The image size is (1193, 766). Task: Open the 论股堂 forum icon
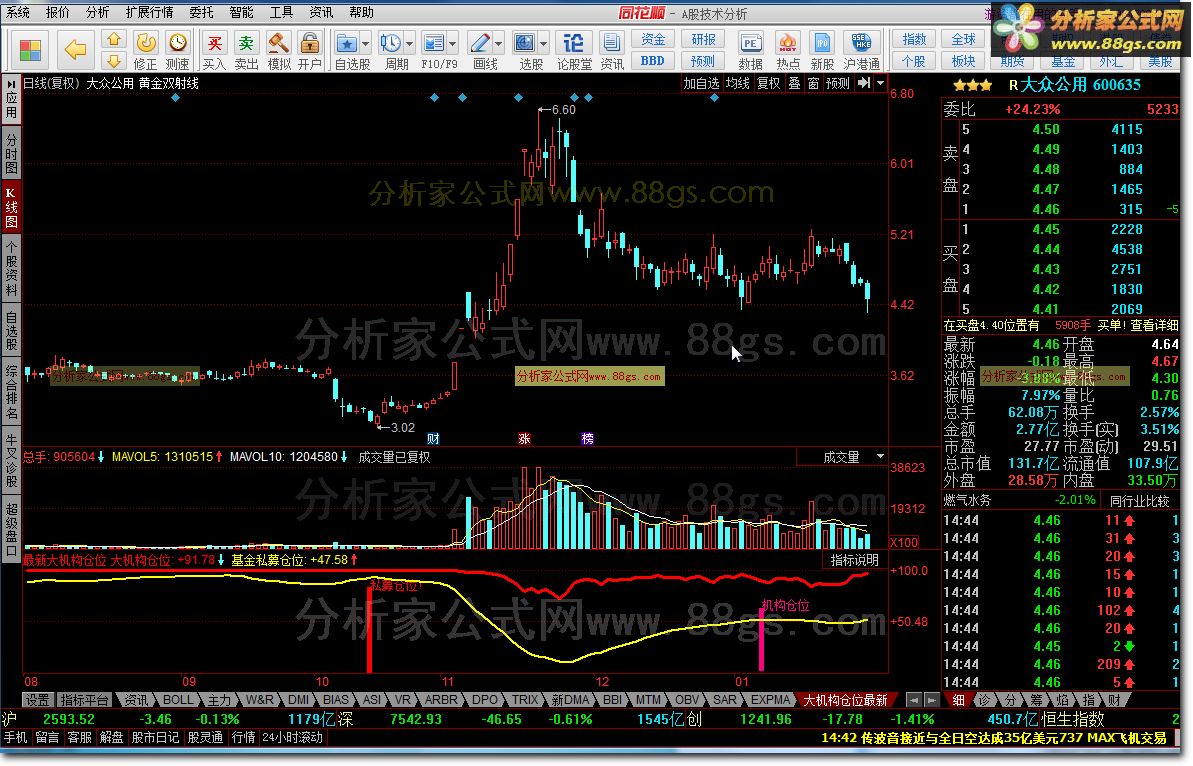point(574,50)
